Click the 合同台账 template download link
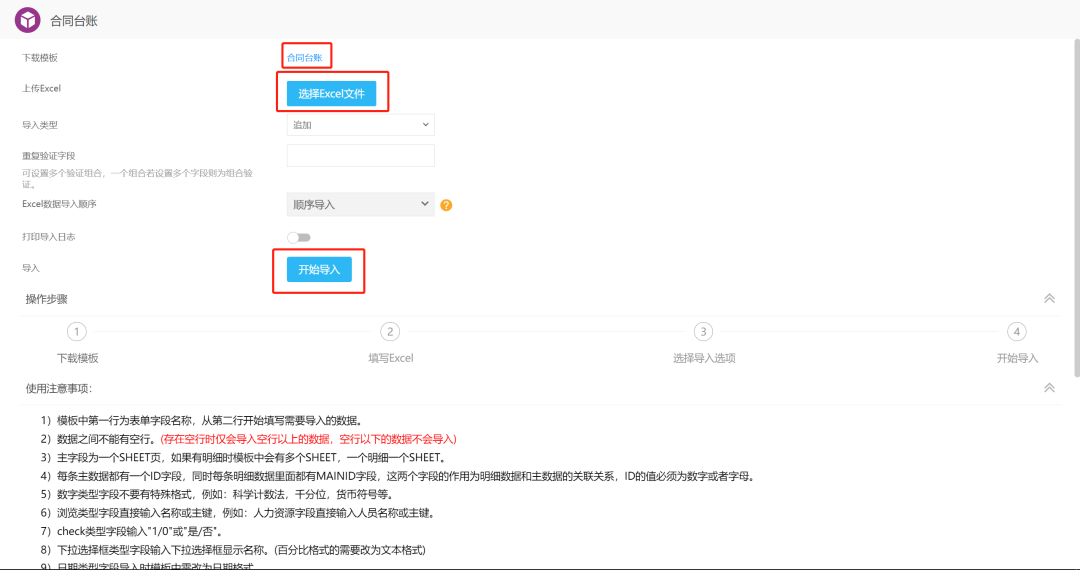Viewport: 1080px width, 570px height. [304, 58]
